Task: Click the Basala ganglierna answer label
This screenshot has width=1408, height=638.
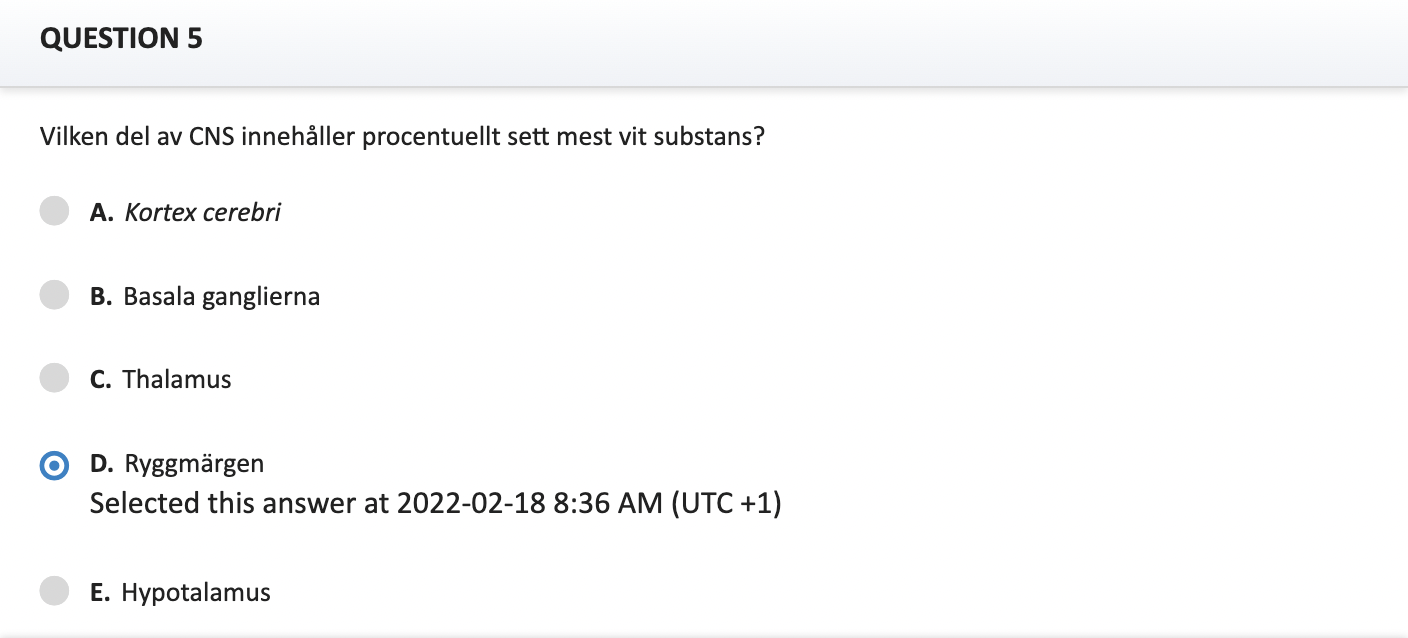Action: (x=222, y=296)
